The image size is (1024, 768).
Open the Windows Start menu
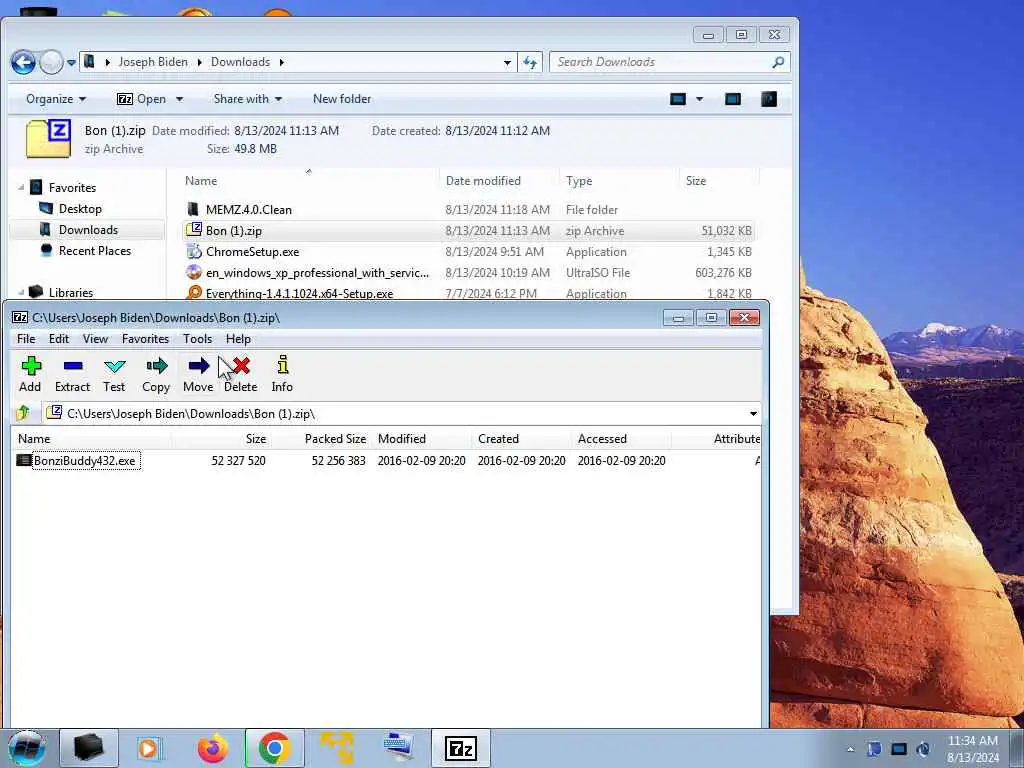27,748
